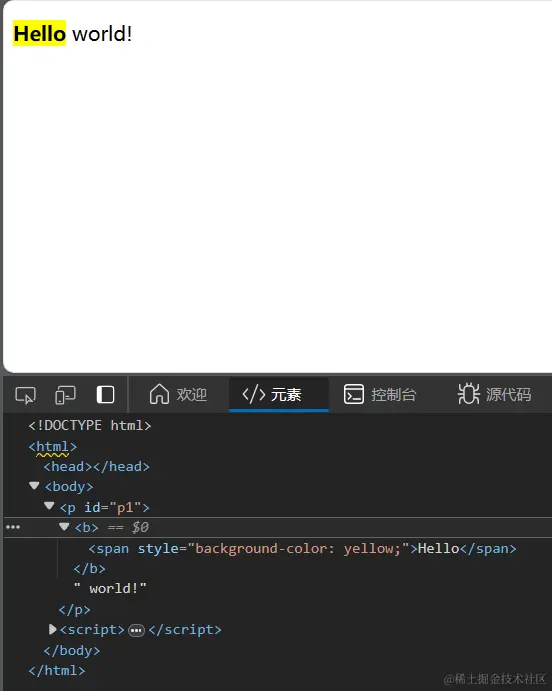Collapse the p id="p1" node
This screenshot has height=691, width=552.
click(x=49, y=506)
